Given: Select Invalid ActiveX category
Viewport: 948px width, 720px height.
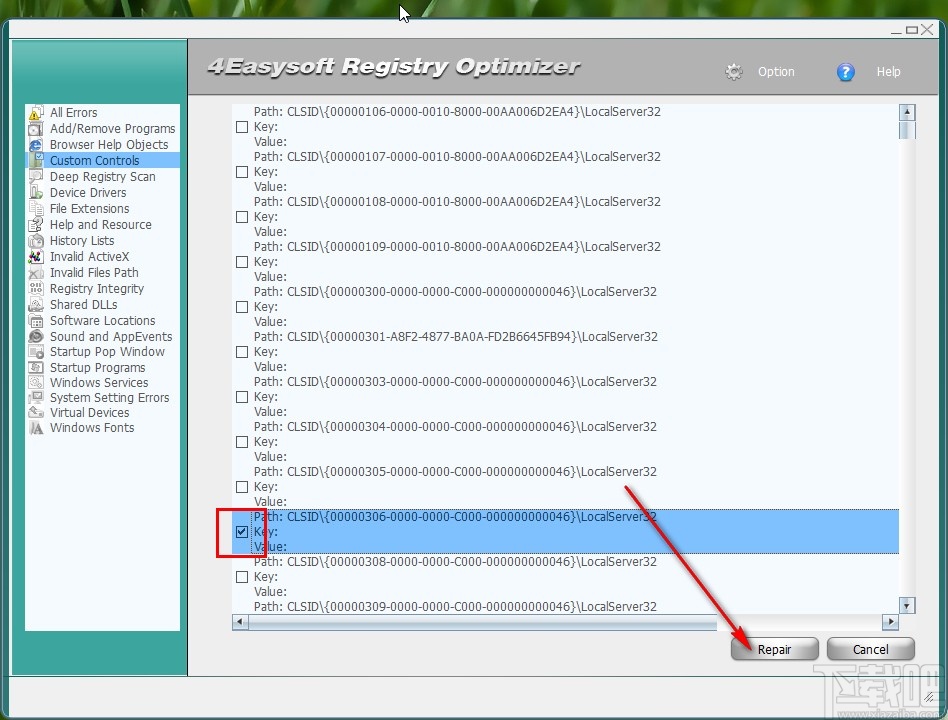Looking at the screenshot, I should click(89, 257).
